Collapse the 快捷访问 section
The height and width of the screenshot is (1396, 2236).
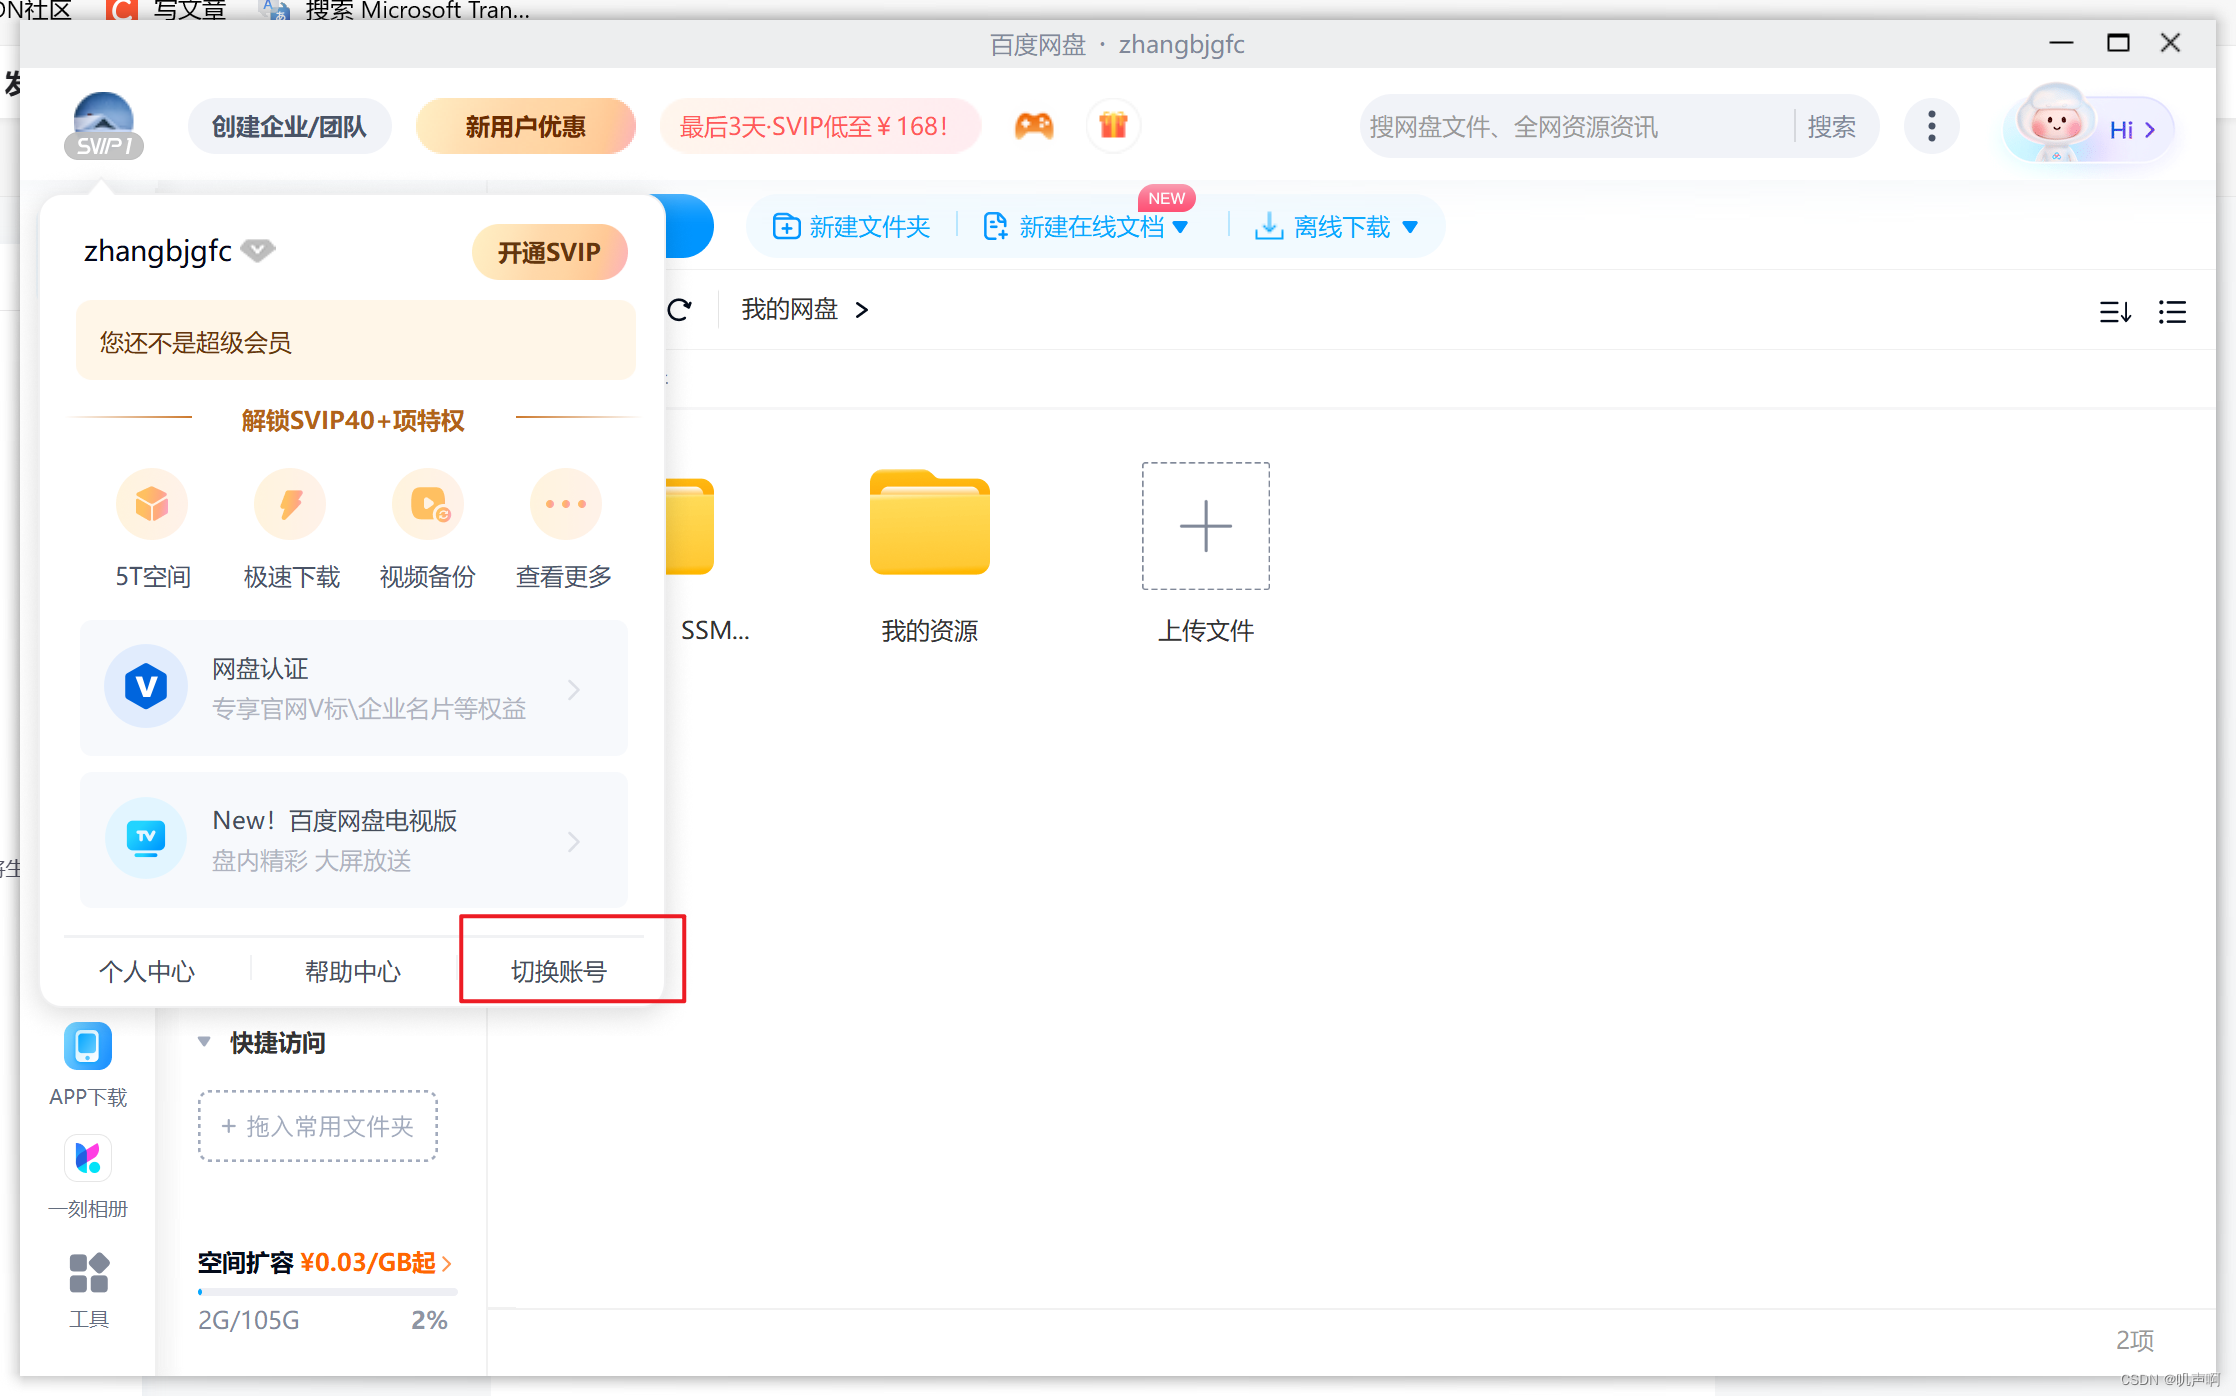click(204, 1042)
